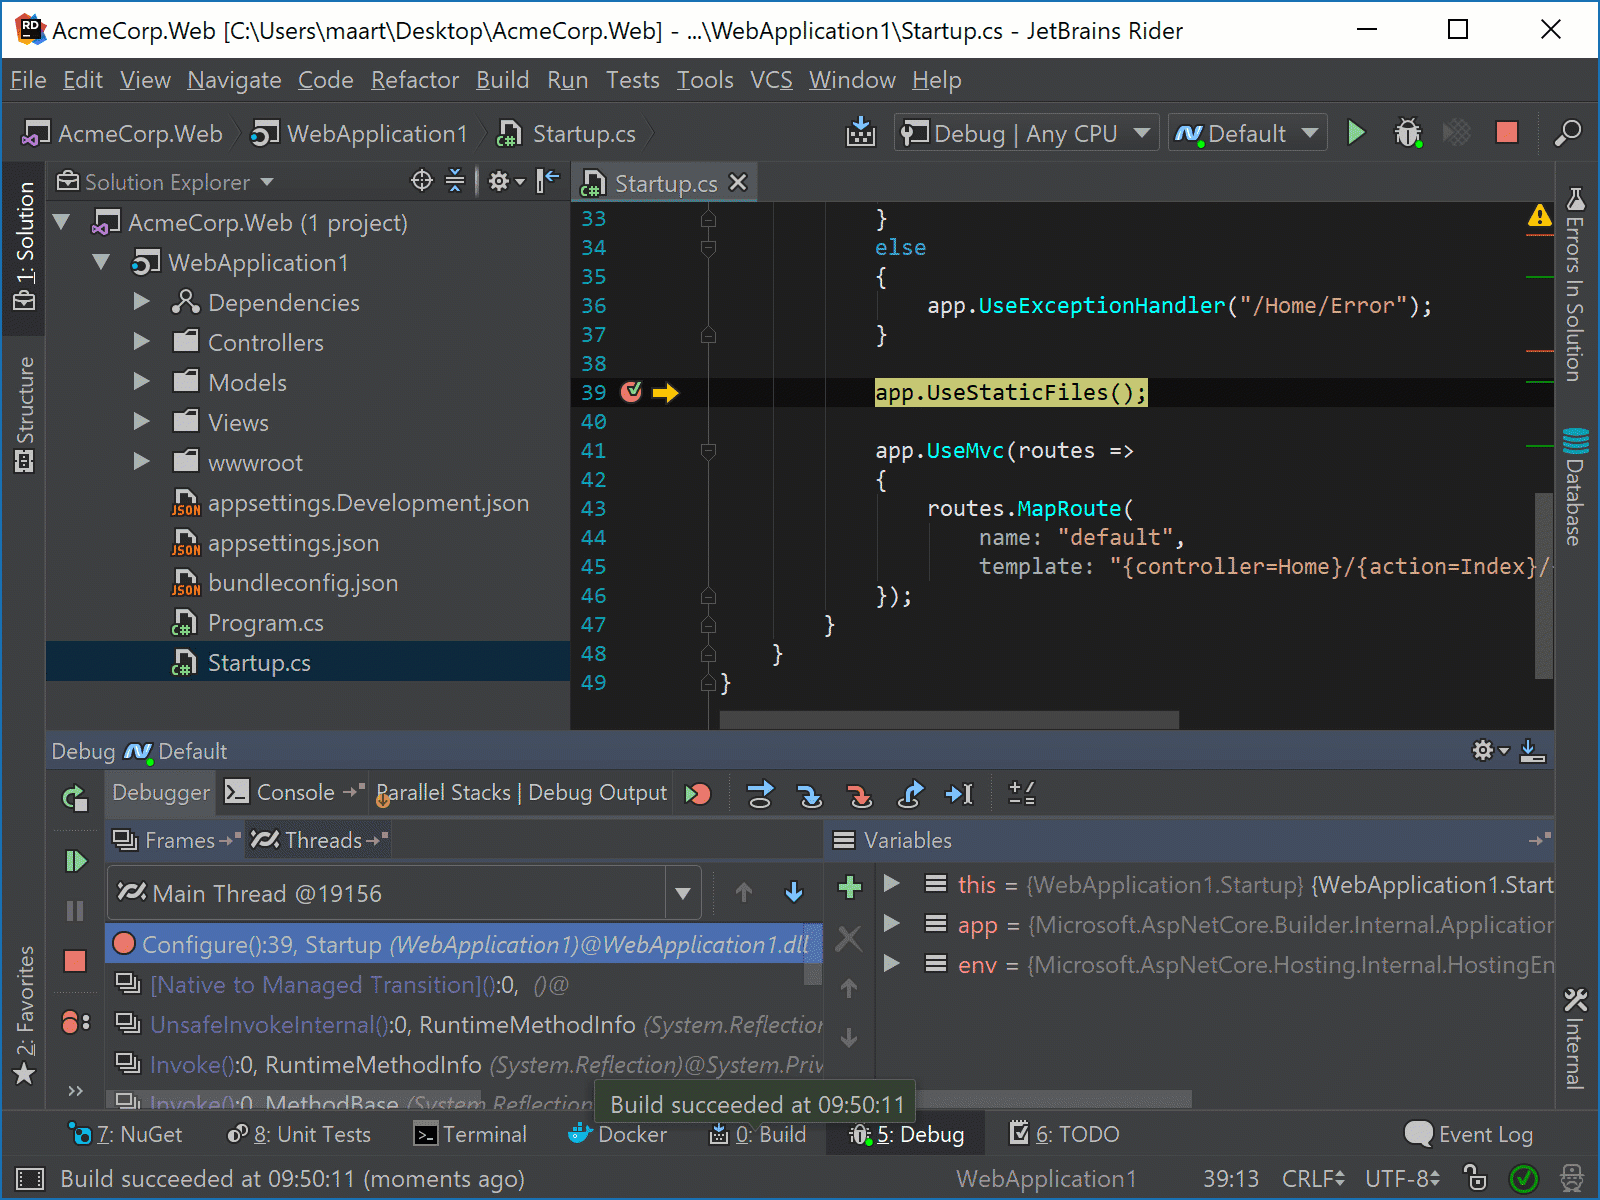This screenshot has width=1600, height=1200.
Task: Resume program with the green play icon
Action: (x=75, y=861)
